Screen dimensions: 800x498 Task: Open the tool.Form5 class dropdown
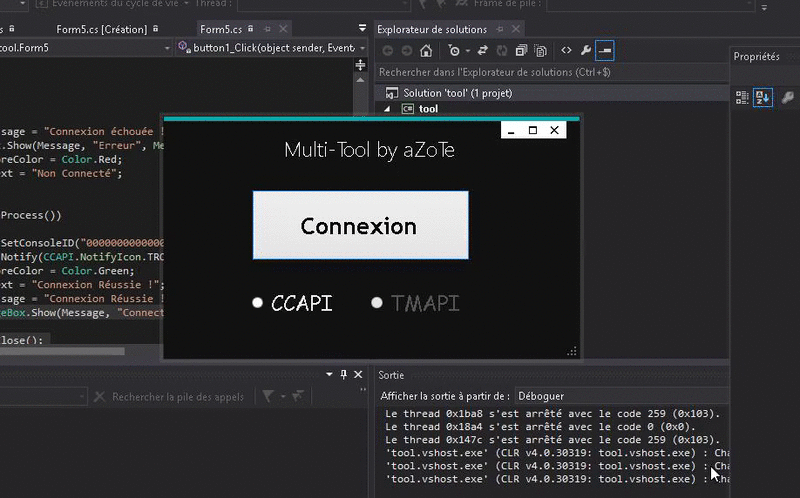pyautogui.click(x=167, y=48)
